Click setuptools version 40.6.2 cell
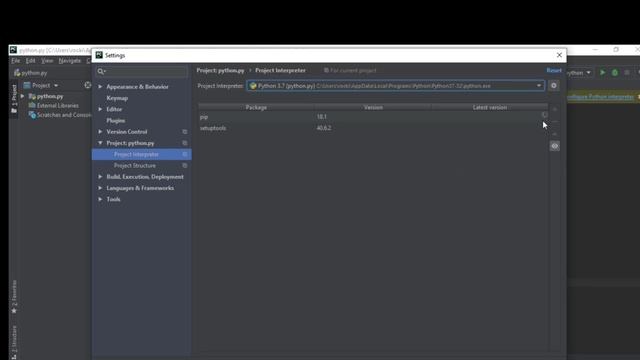Image resolution: width=640 pixels, height=360 pixels. 324,128
